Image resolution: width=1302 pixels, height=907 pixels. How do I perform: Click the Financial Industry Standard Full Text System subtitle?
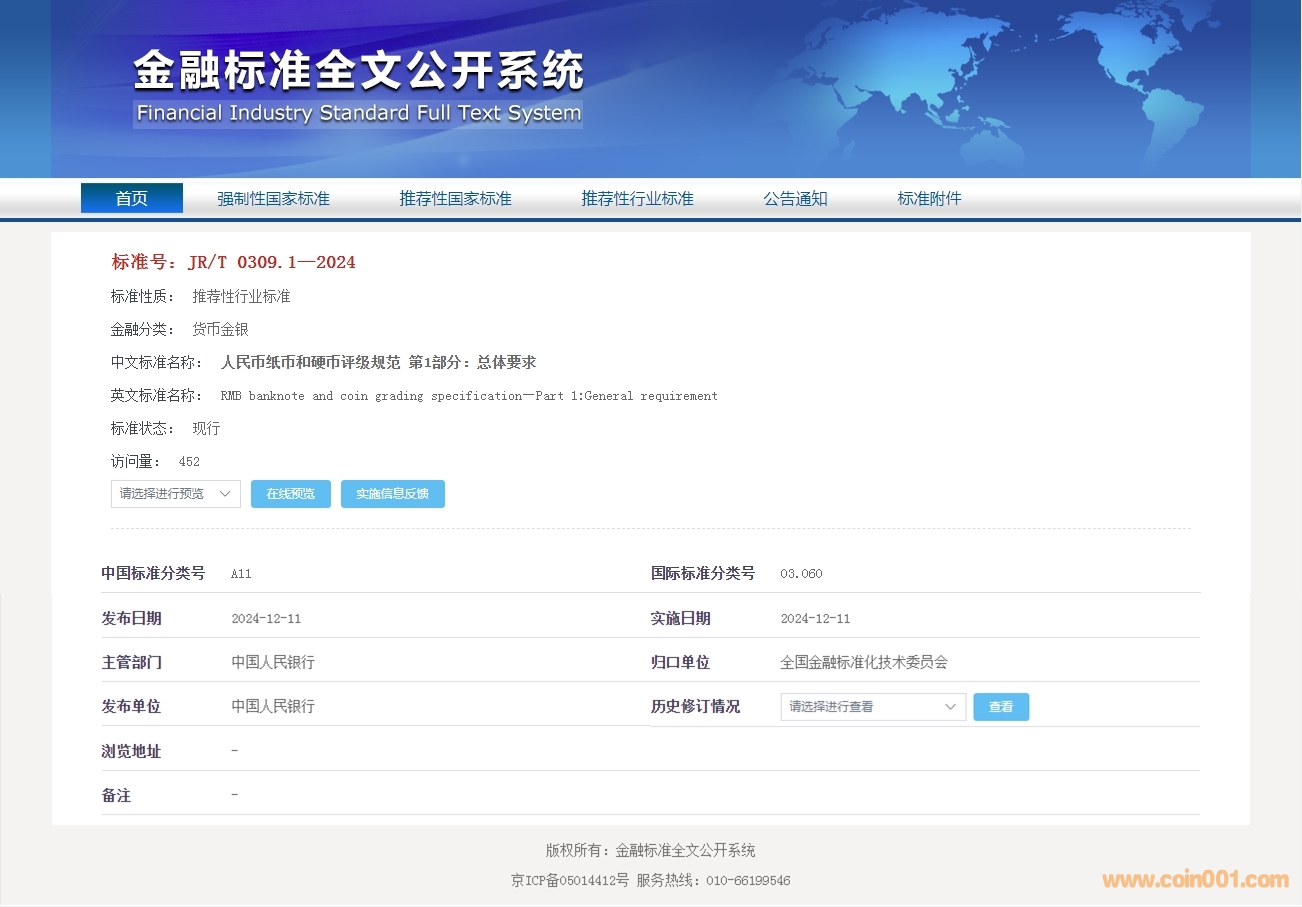[x=358, y=113]
